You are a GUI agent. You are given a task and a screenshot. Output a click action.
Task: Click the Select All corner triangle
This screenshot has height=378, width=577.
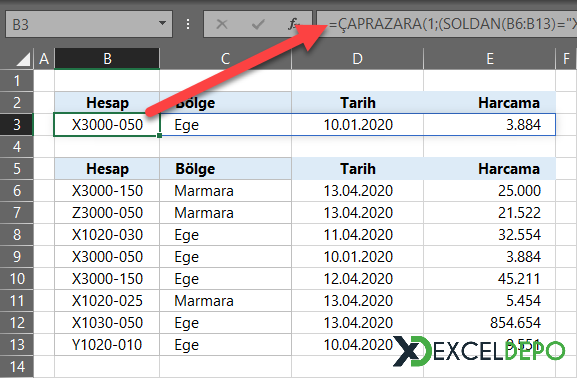pyautogui.click(x=23, y=59)
